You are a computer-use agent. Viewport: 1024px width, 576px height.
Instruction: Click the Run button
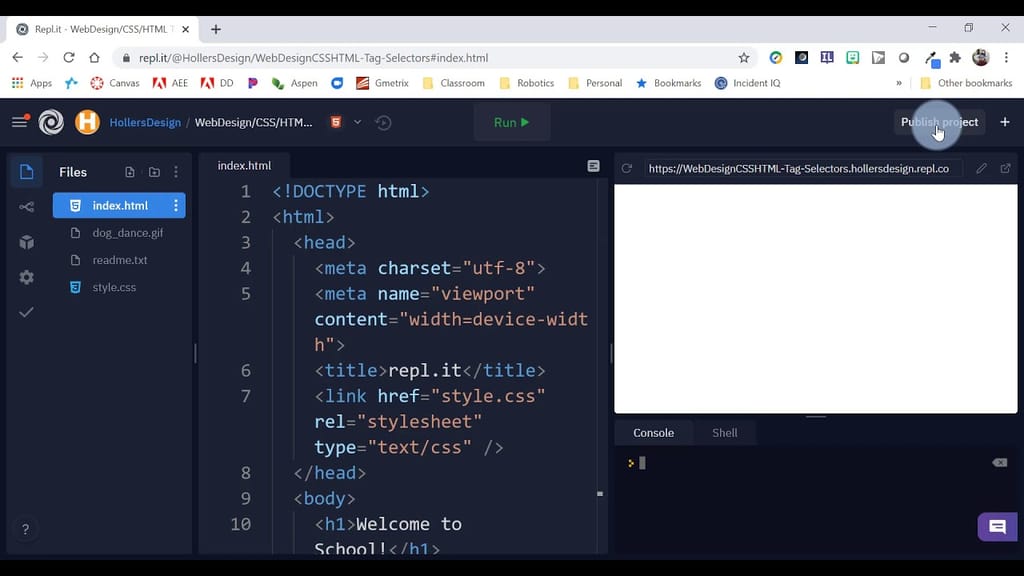tap(511, 122)
